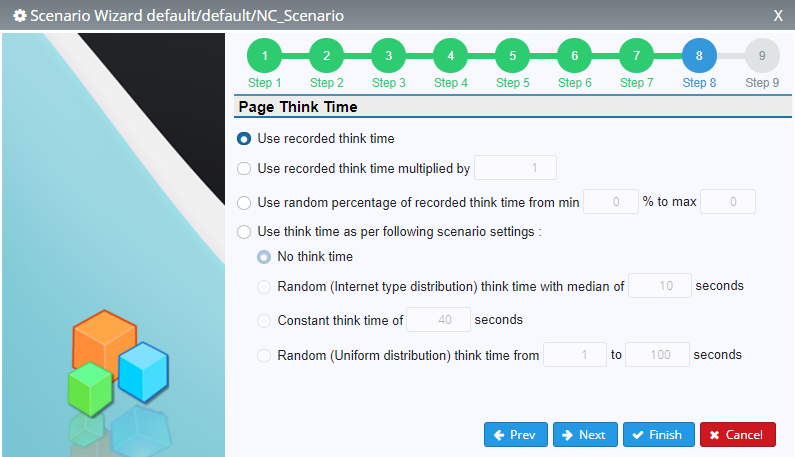Edit the median seconds field showing 10
This screenshot has width=795, height=457.
tap(660, 286)
